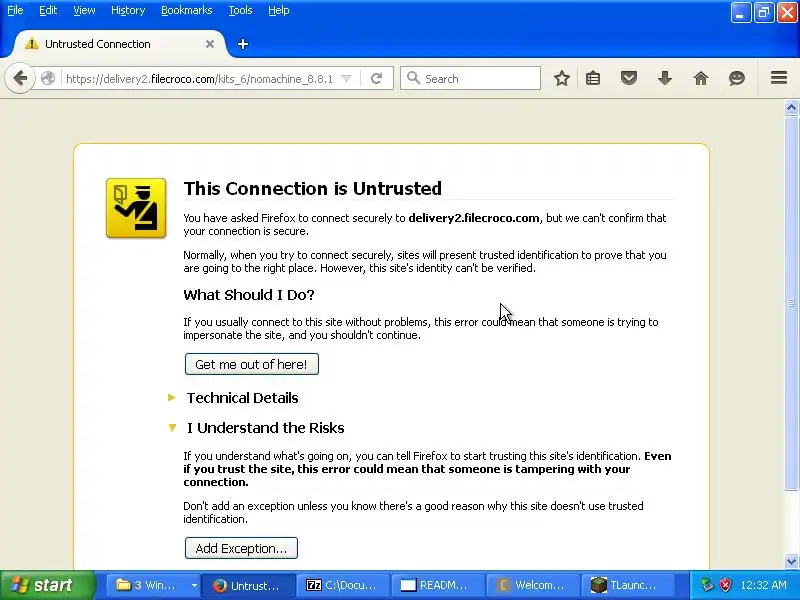800x600 pixels.
Task: Open the Windows start menu
Action: coord(47,585)
